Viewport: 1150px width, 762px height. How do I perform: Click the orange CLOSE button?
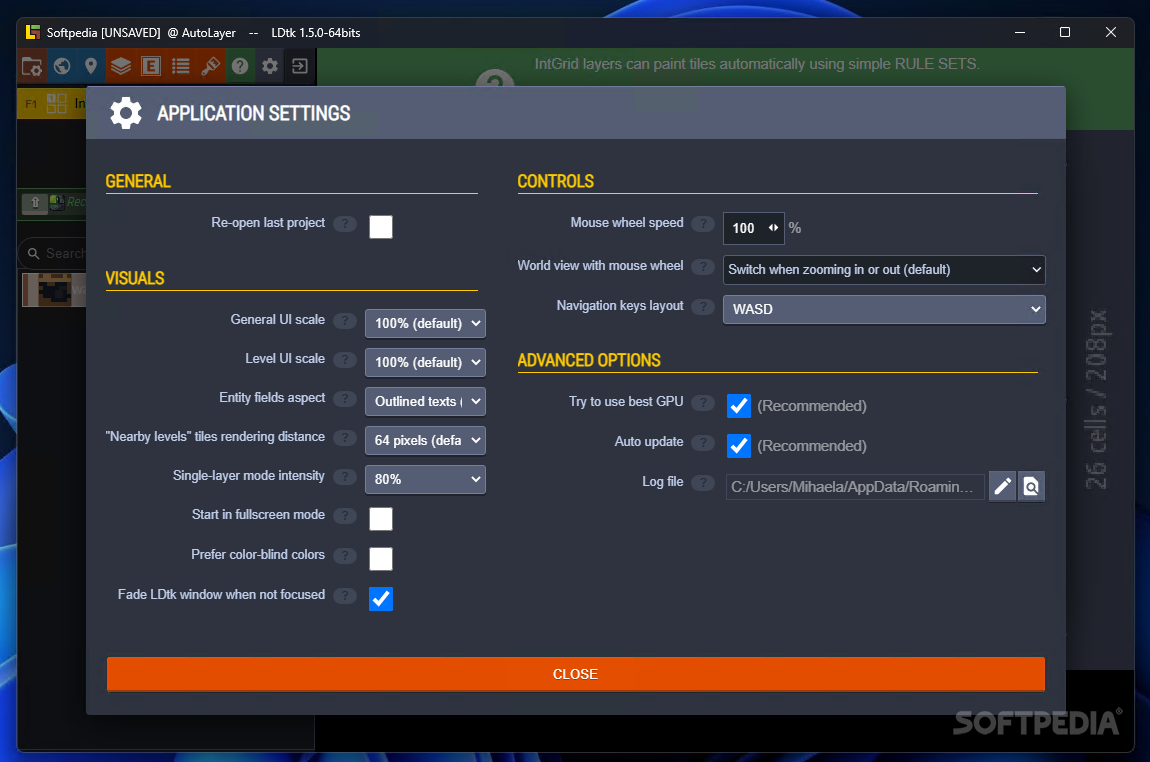pyautogui.click(x=576, y=674)
